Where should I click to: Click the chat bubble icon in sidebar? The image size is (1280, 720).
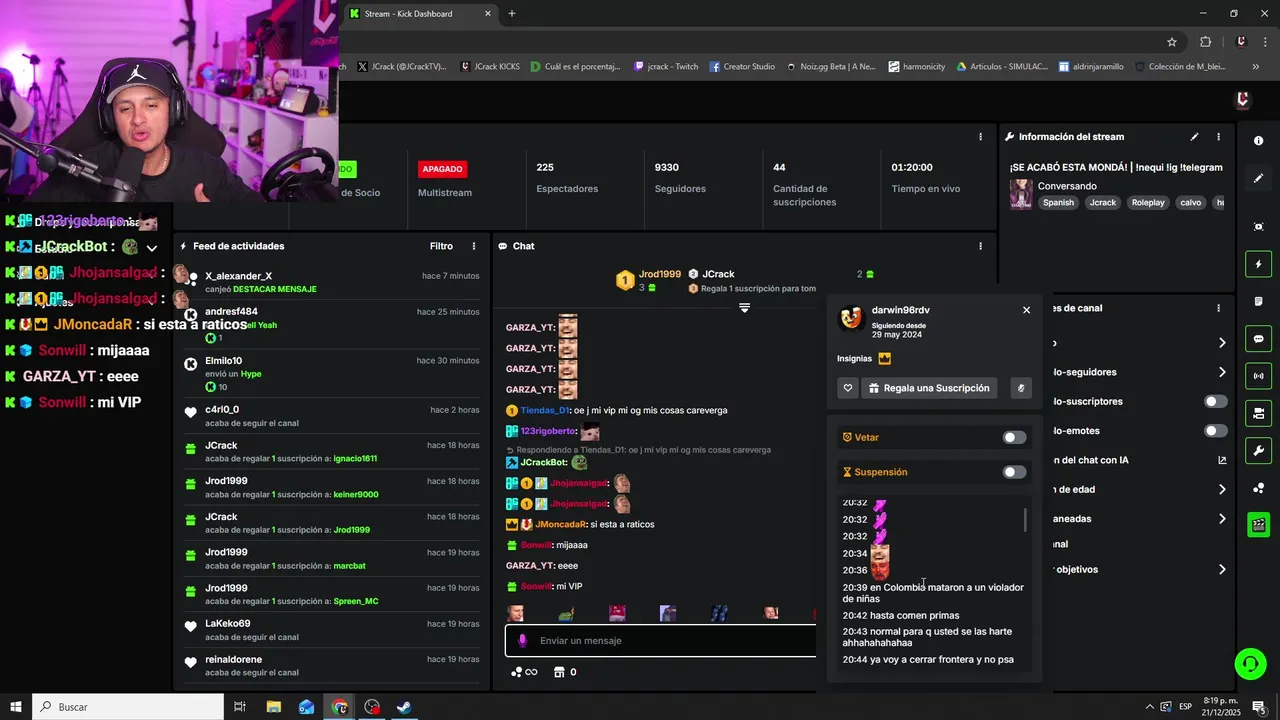click(1258, 339)
